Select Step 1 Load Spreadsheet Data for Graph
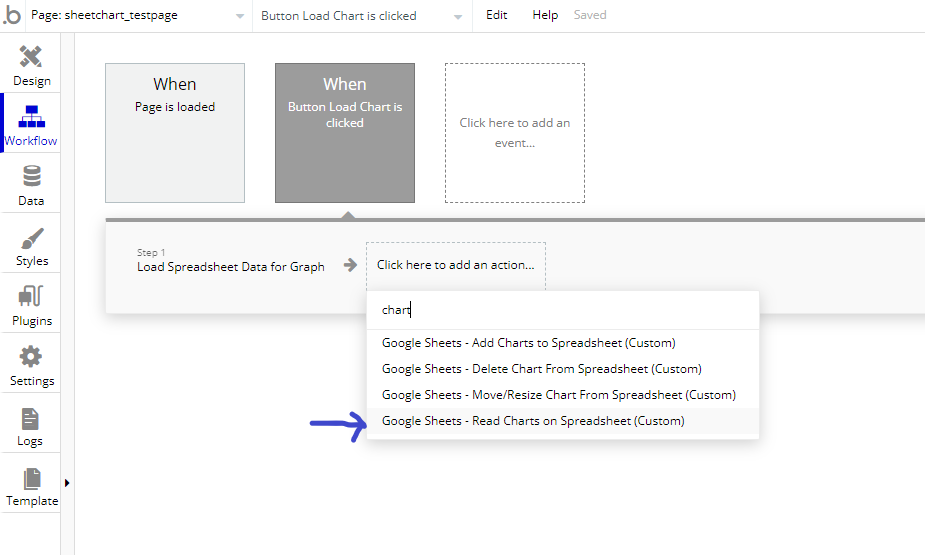 point(231,261)
